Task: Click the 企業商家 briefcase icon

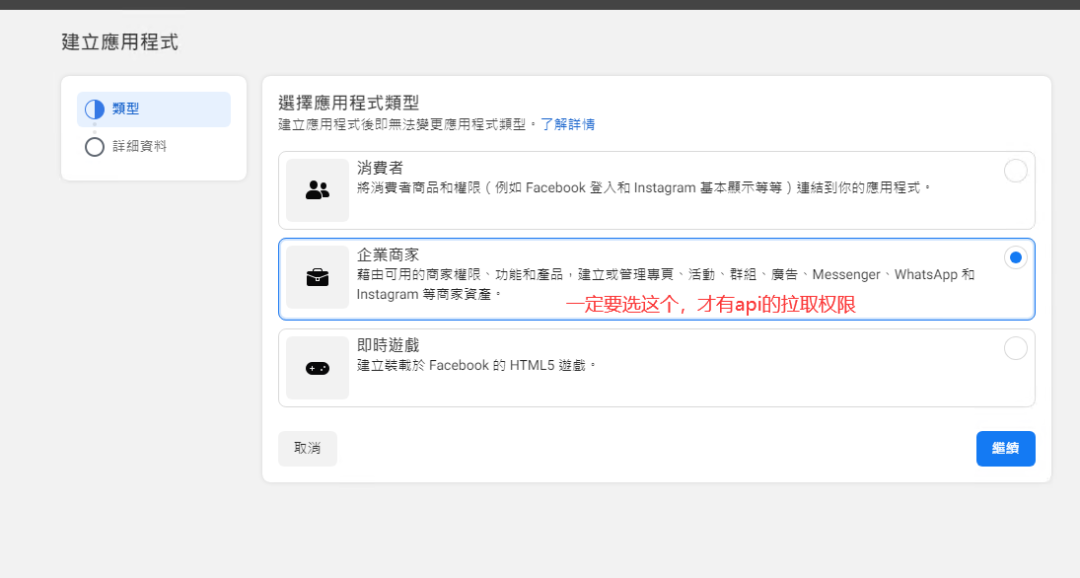Action: tap(318, 278)
